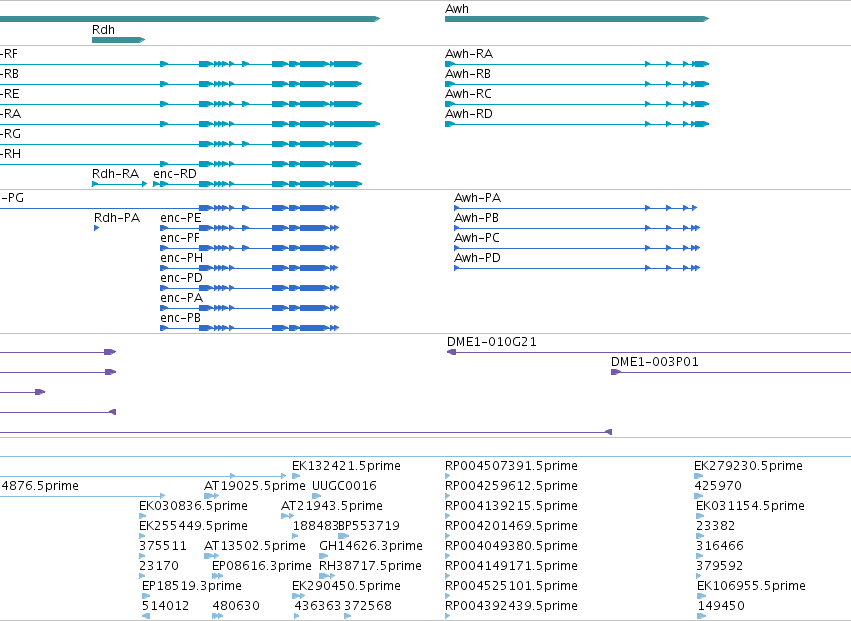Viewport: 851px width, 621px height.
Task: Open the Awh-RC transcript label
Action: click(x=468, y=94)
